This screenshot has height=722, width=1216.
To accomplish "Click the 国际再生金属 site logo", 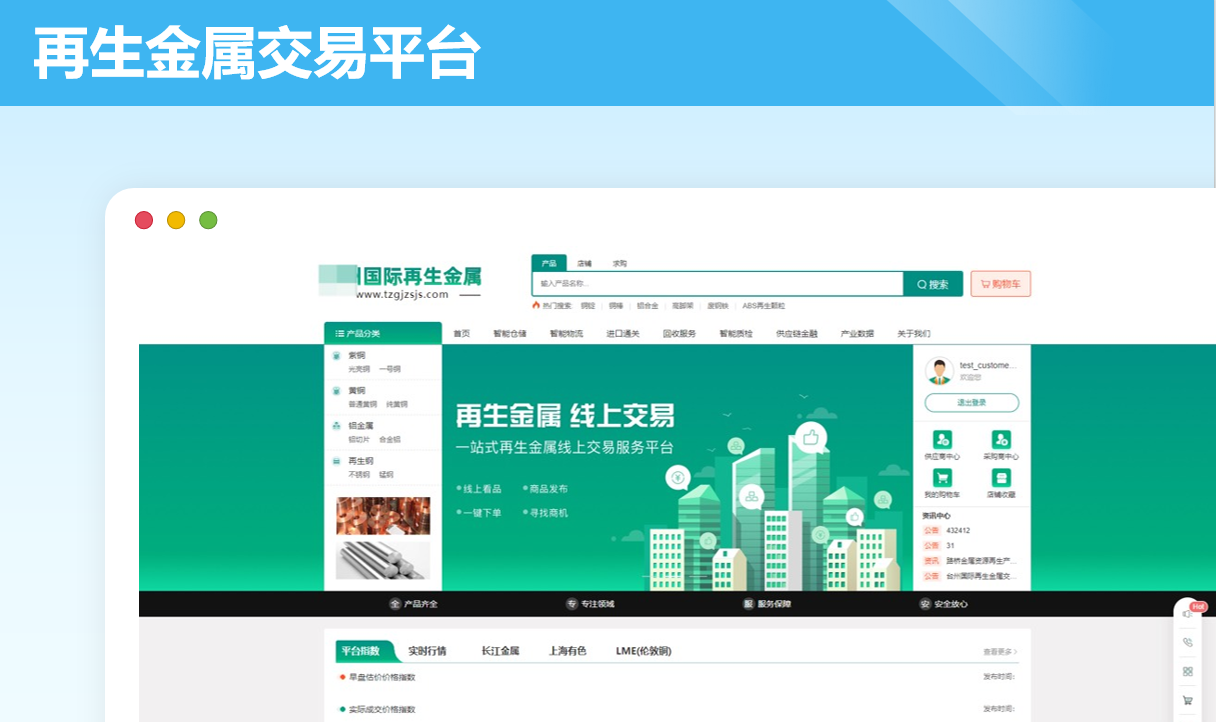I will point(400,282).
